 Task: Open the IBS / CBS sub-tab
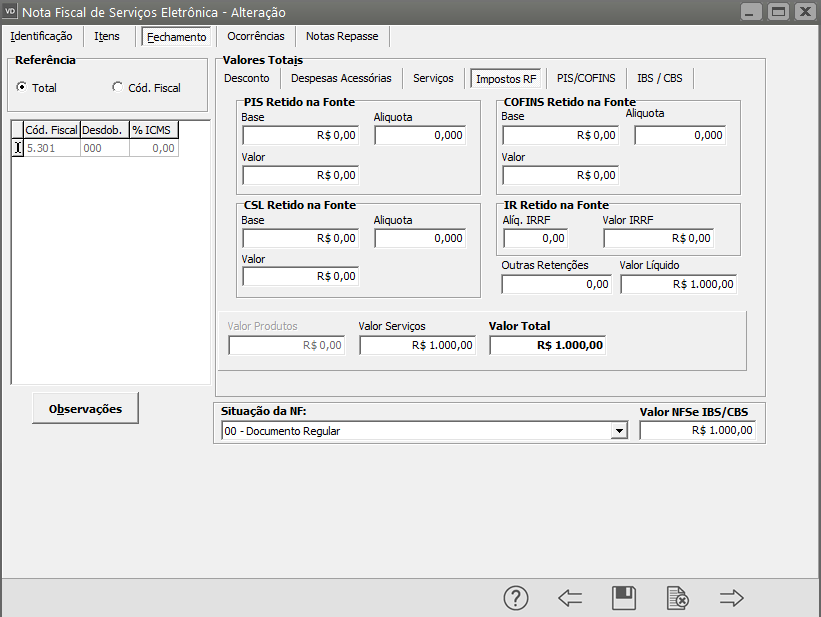point(659,78)
